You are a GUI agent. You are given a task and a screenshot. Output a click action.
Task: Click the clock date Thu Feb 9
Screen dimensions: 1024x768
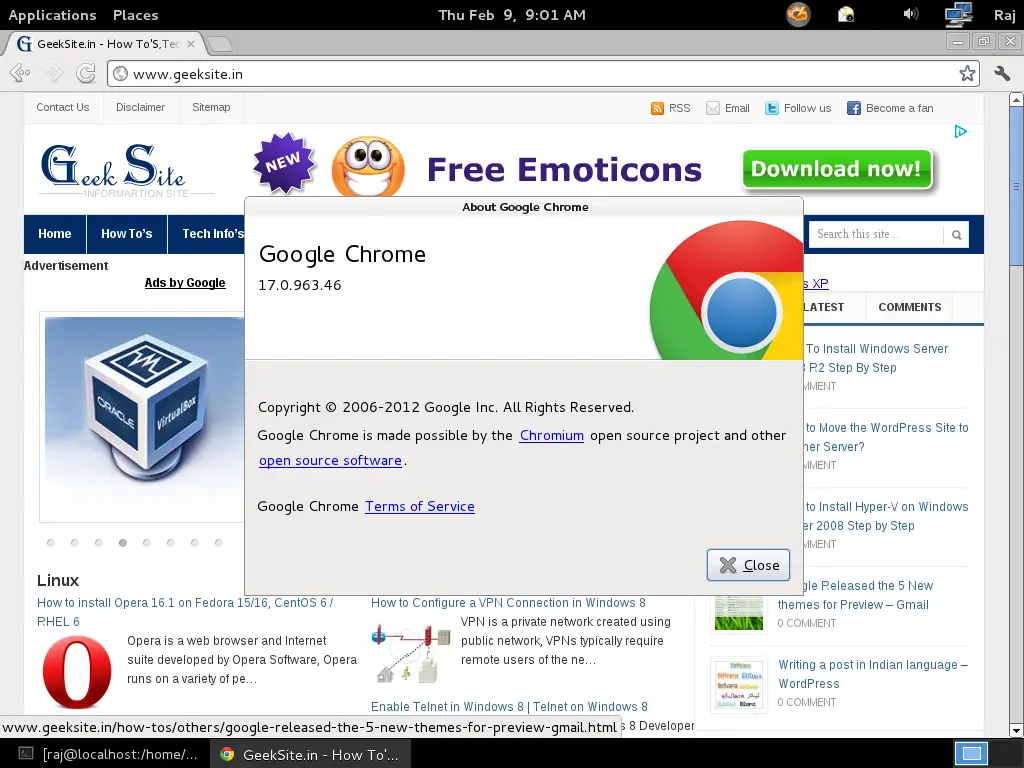(x=511, y=15)
